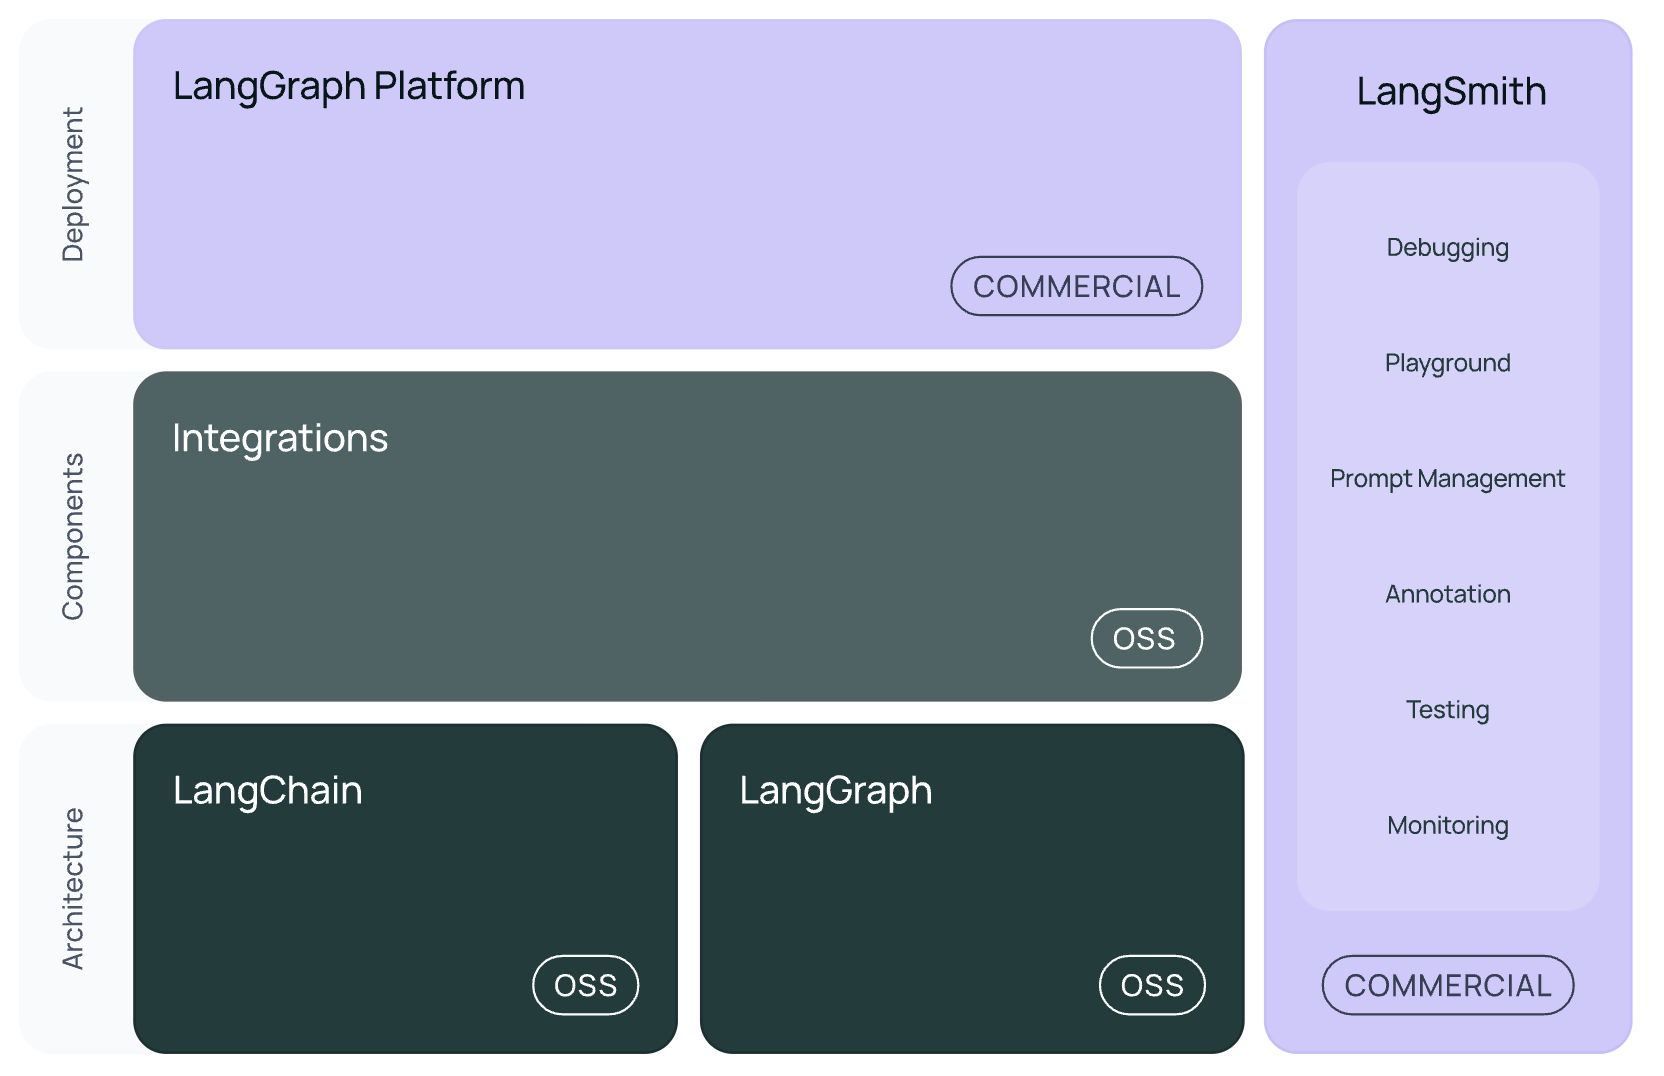Select Debugging in the LangSmith list
The width and height of the screenshot is (1664, 1076).
pos(1448,248)
